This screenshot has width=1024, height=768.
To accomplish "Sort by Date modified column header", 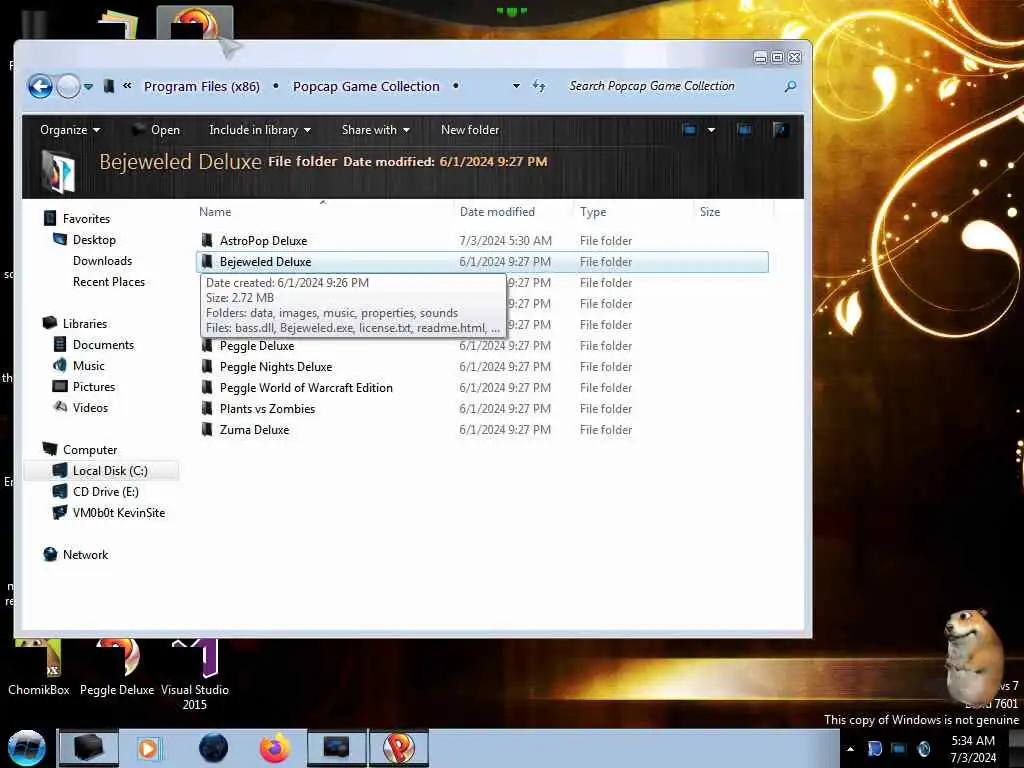I will [x=497, y=212].
